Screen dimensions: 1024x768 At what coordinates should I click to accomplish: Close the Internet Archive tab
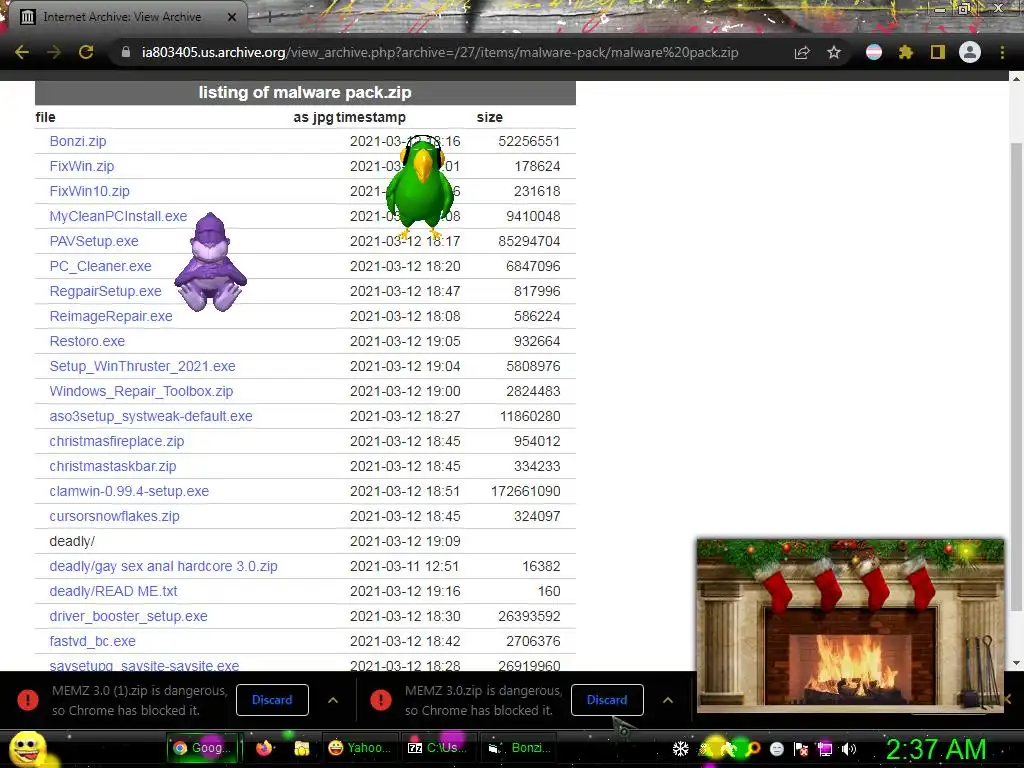coord(232,17)
